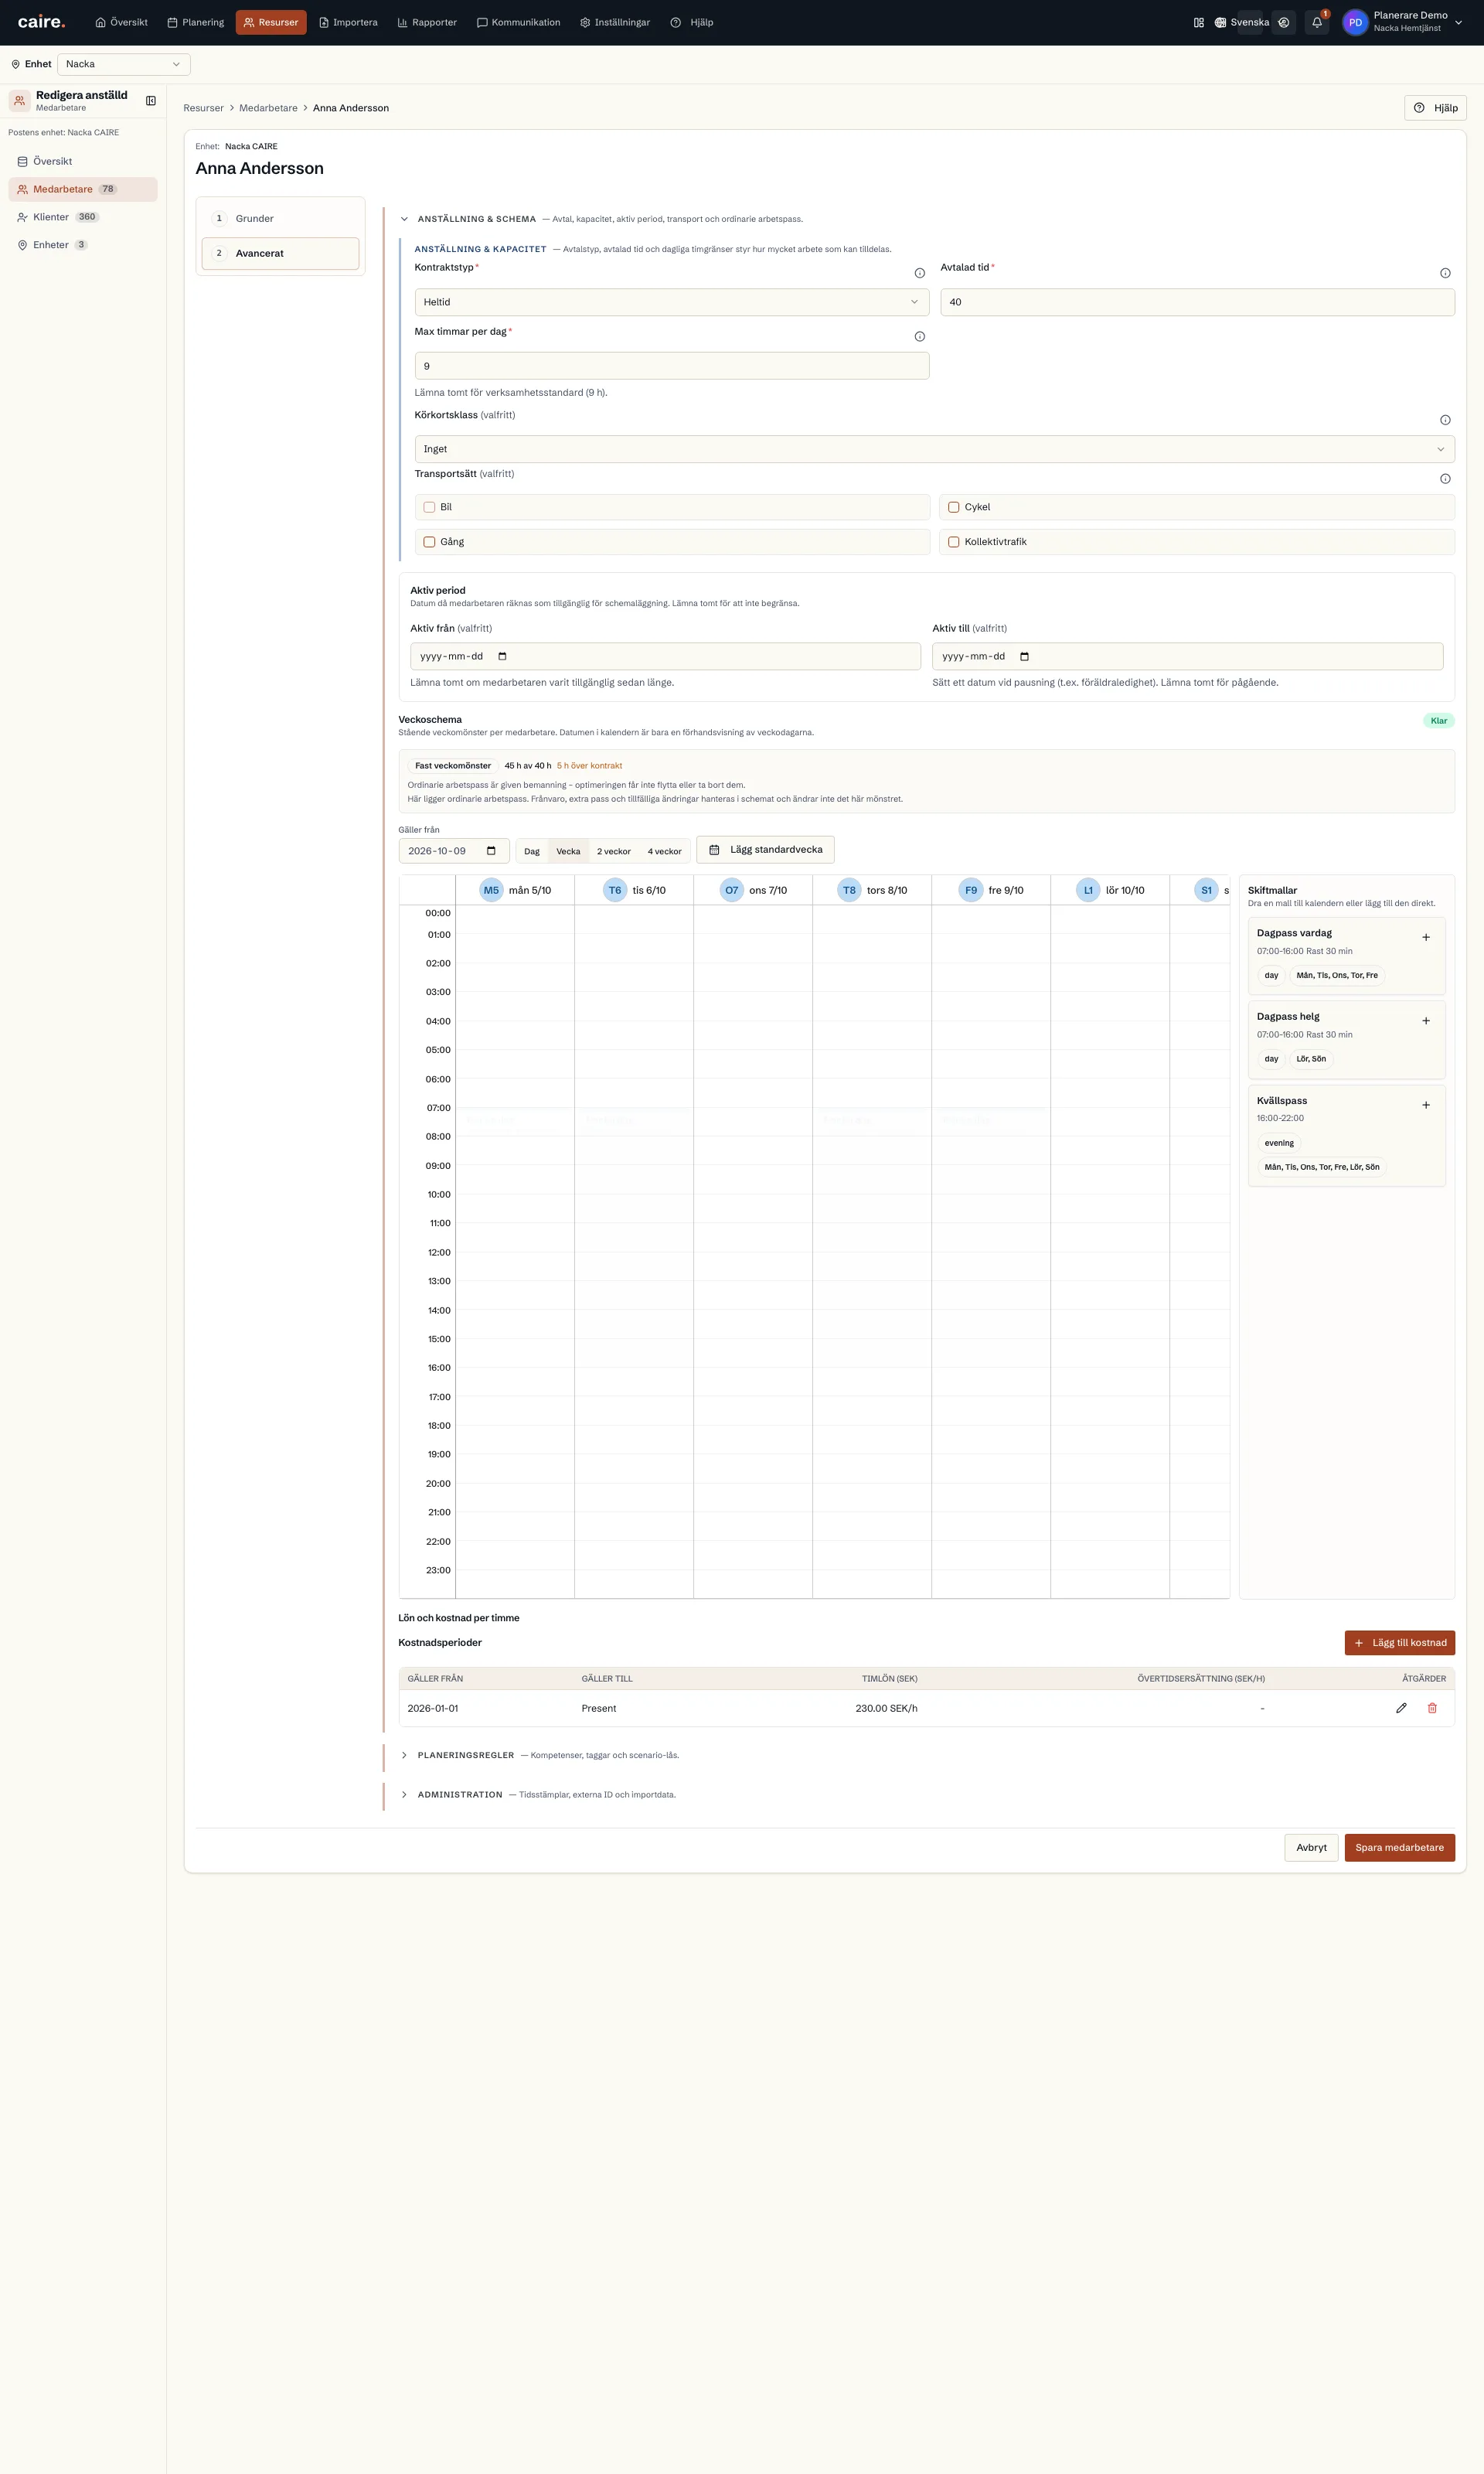1484x2474 pixels.
Task: Click Spara medarbetare button
Action: point(1399,1847)
